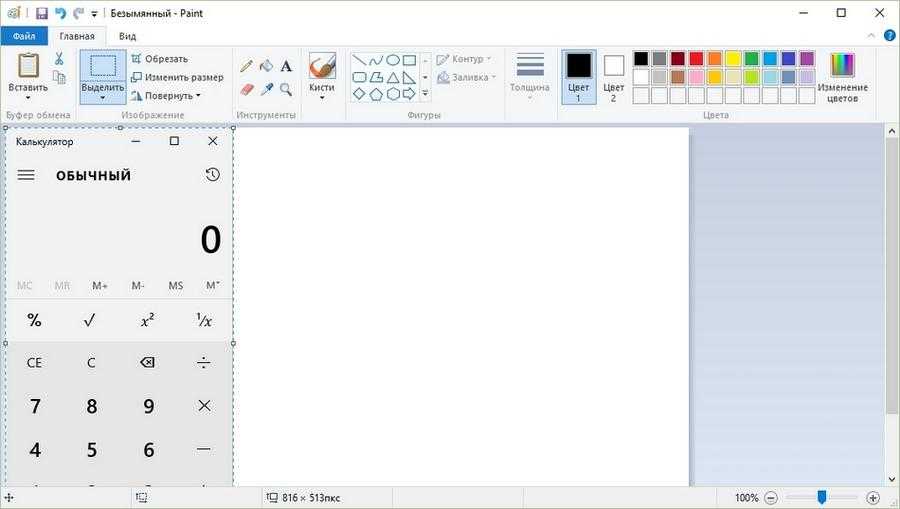The width and height of the screenshot is (900, 509).
Task: Click the Cut scissors icon
Action: (x=59, y=59)
